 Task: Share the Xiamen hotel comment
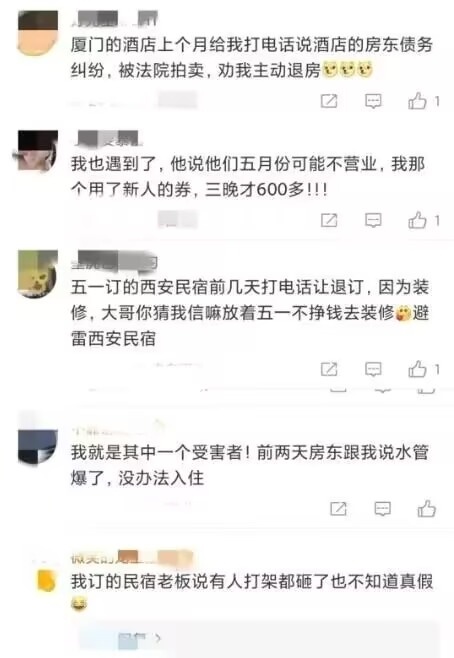point(329,101)
